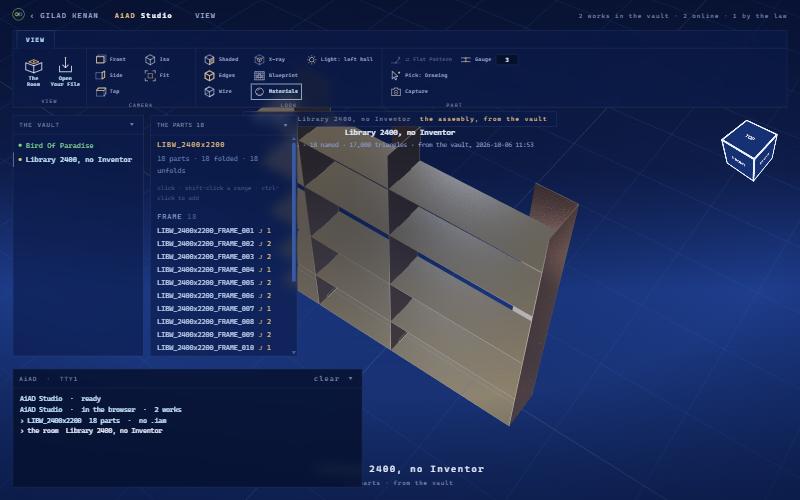This screenshot has width=800, height=500.
Task: Click the Gauge value field
Action: [x=507, y=60]
